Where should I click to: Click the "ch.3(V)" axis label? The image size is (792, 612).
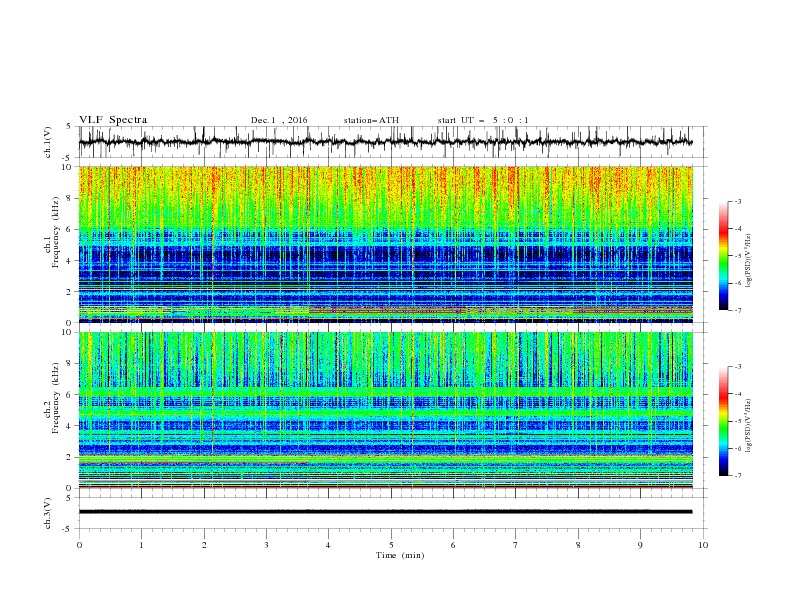(48, 513)
